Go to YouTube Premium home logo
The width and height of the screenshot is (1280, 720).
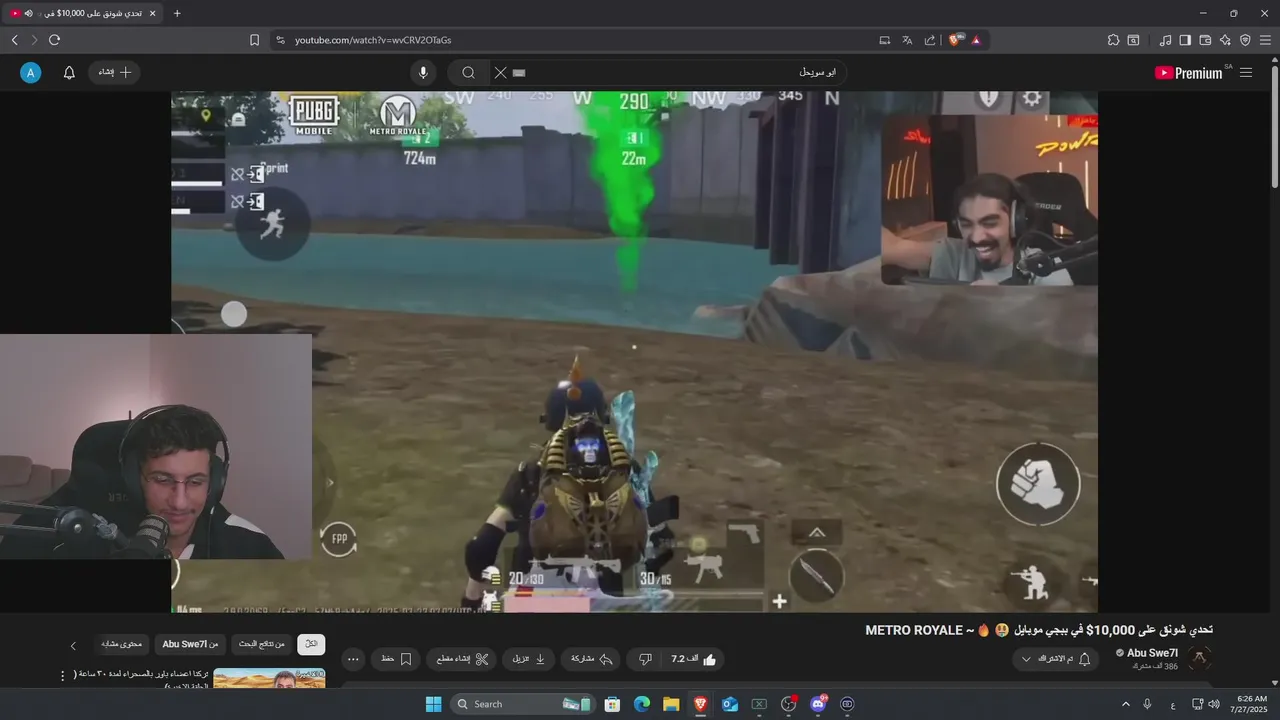point(1190,72)
